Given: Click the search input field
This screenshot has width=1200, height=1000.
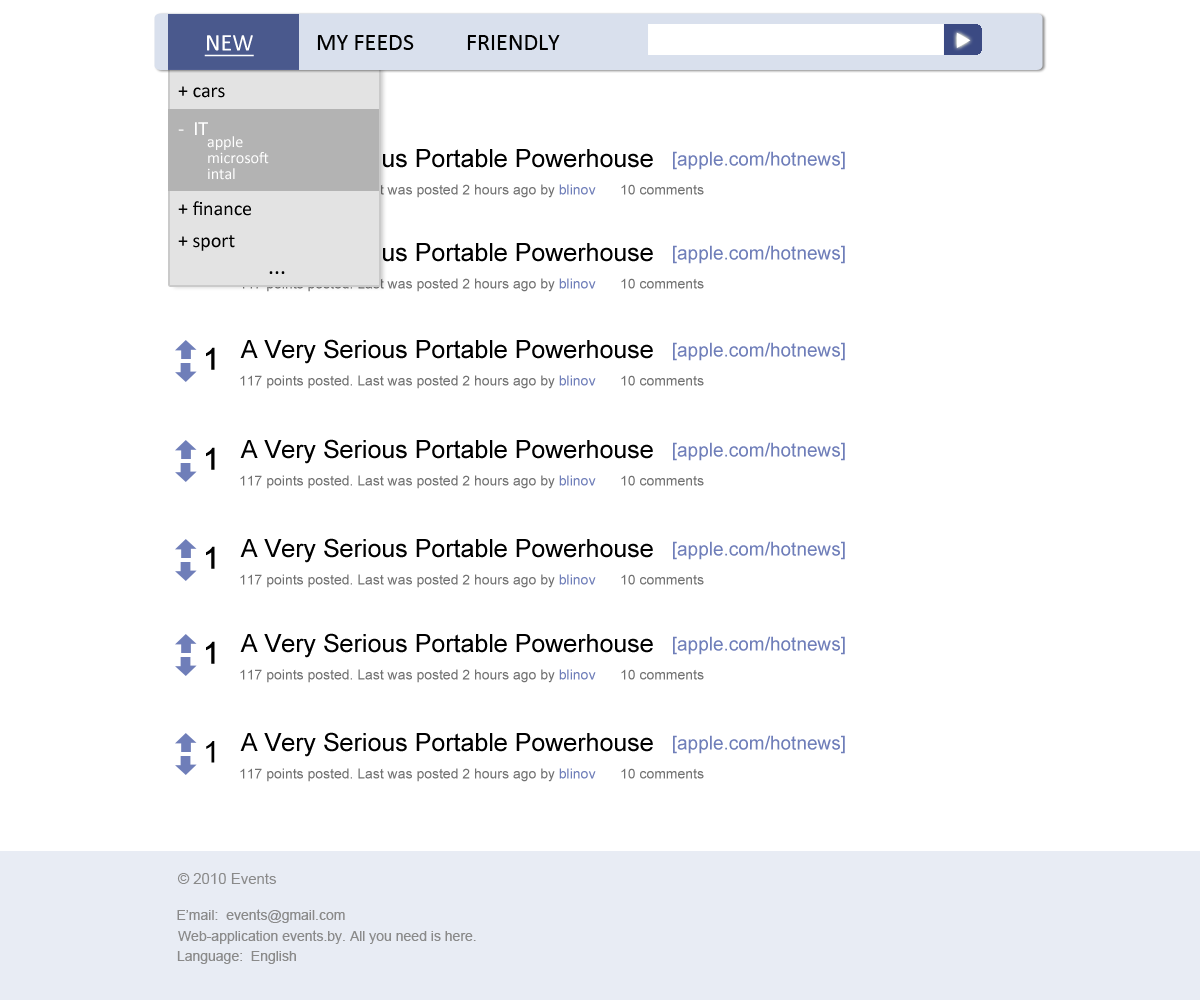Looking at the screenshot, I should (795, 40).
